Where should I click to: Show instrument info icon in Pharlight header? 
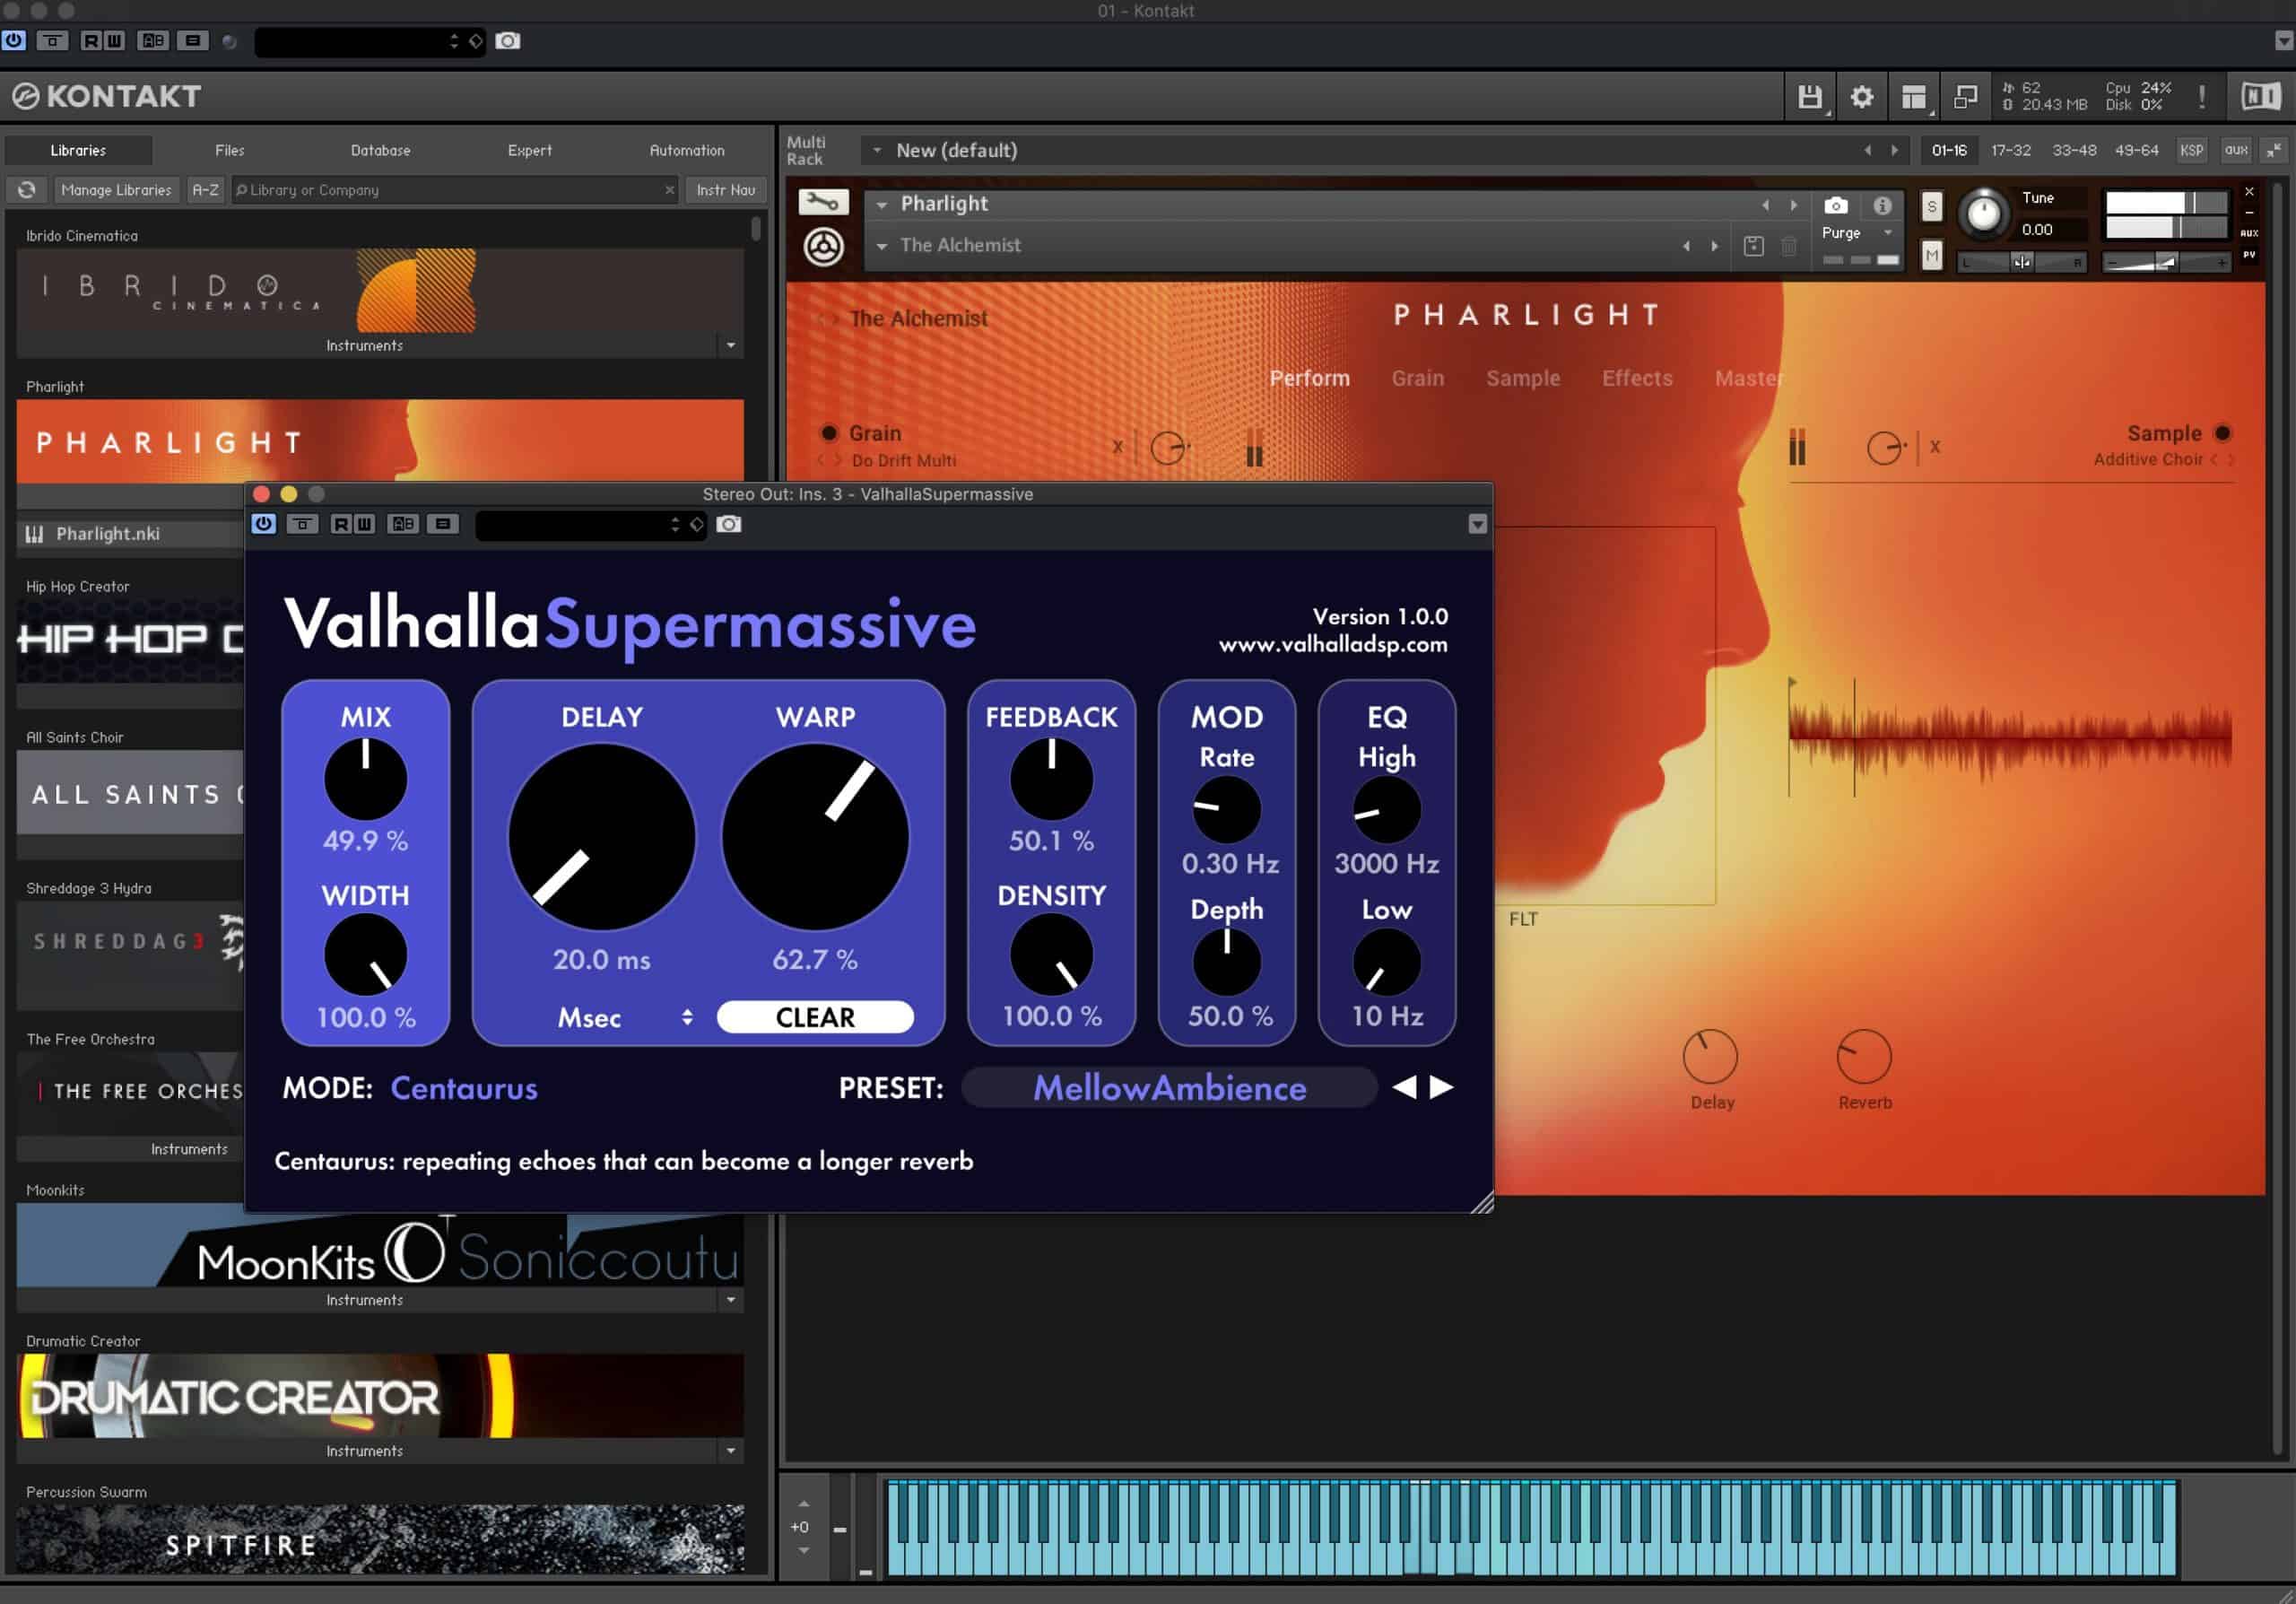(1882, 206)
